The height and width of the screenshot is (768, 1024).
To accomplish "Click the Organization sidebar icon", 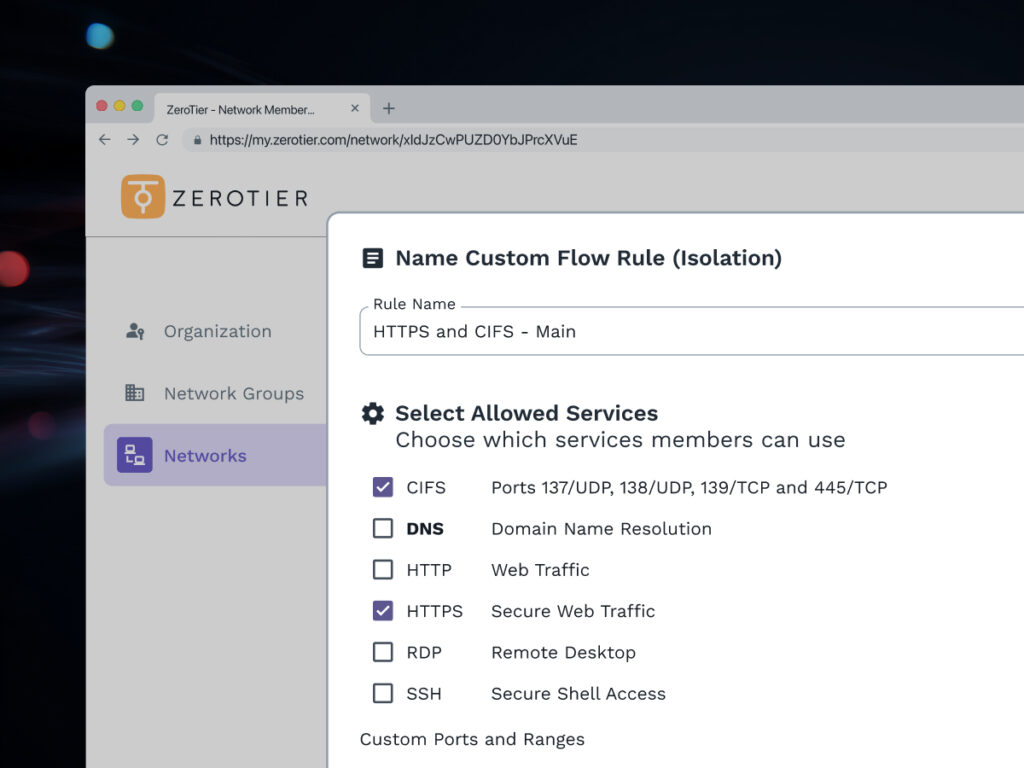I will tap(135, 331).
